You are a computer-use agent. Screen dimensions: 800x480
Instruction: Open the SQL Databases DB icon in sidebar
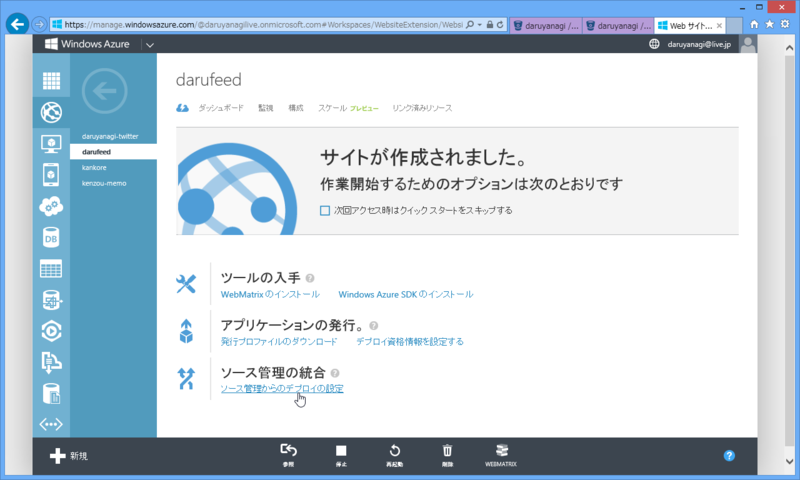click(51, 238)
